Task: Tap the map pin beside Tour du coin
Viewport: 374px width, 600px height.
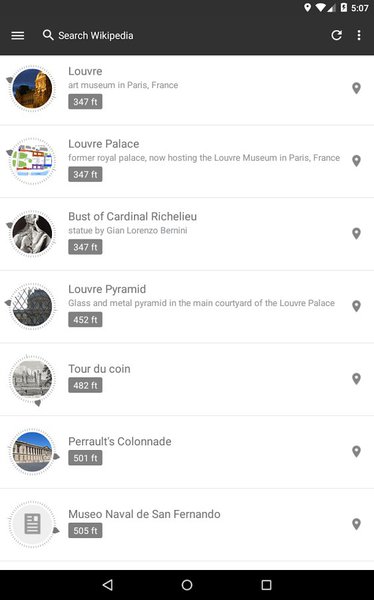Action: click(356, 379)
